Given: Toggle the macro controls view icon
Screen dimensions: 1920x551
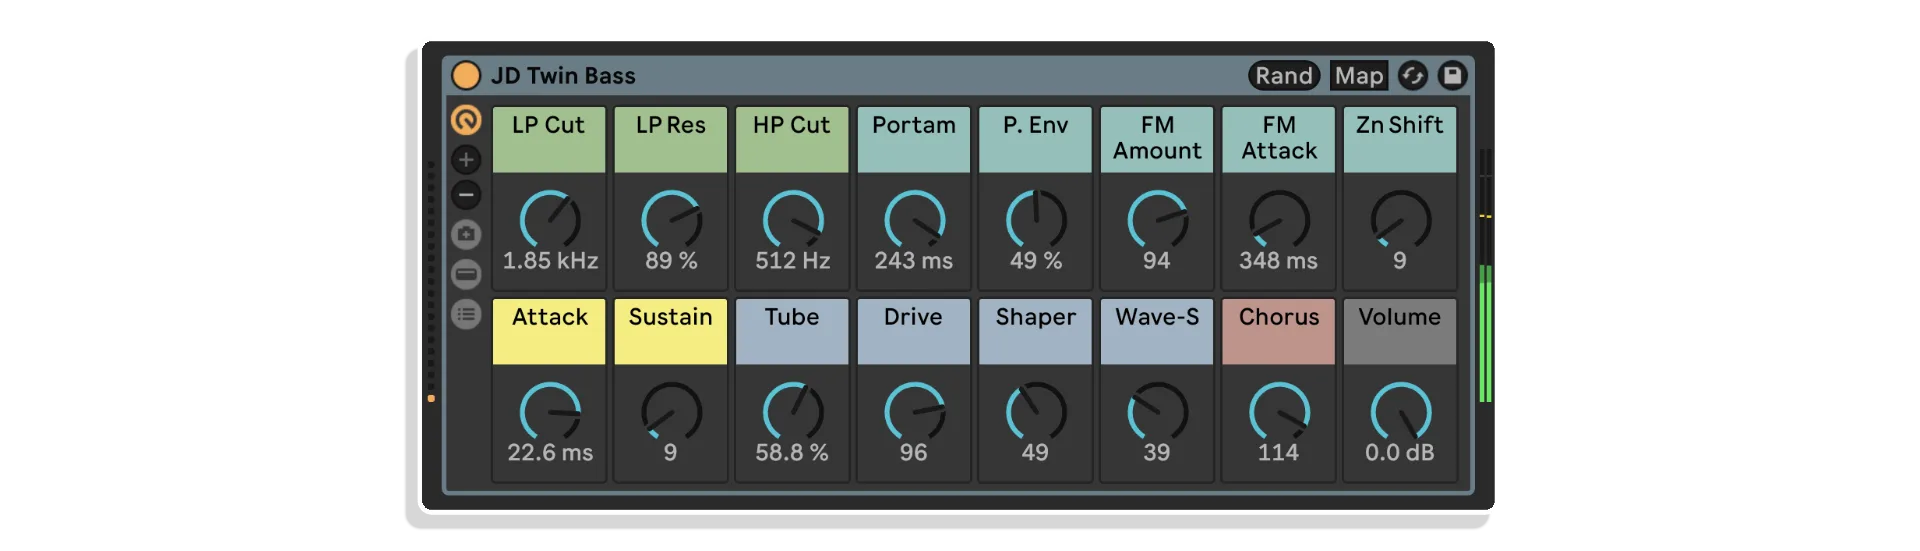Looking at the screenshot, I should coord(466,120).
